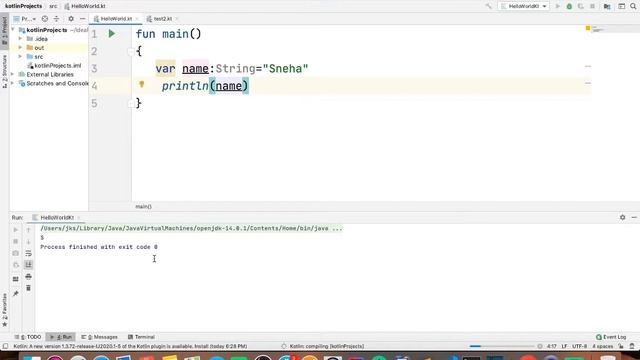Click 4 spaces indent setting

(x=602, y=346)
